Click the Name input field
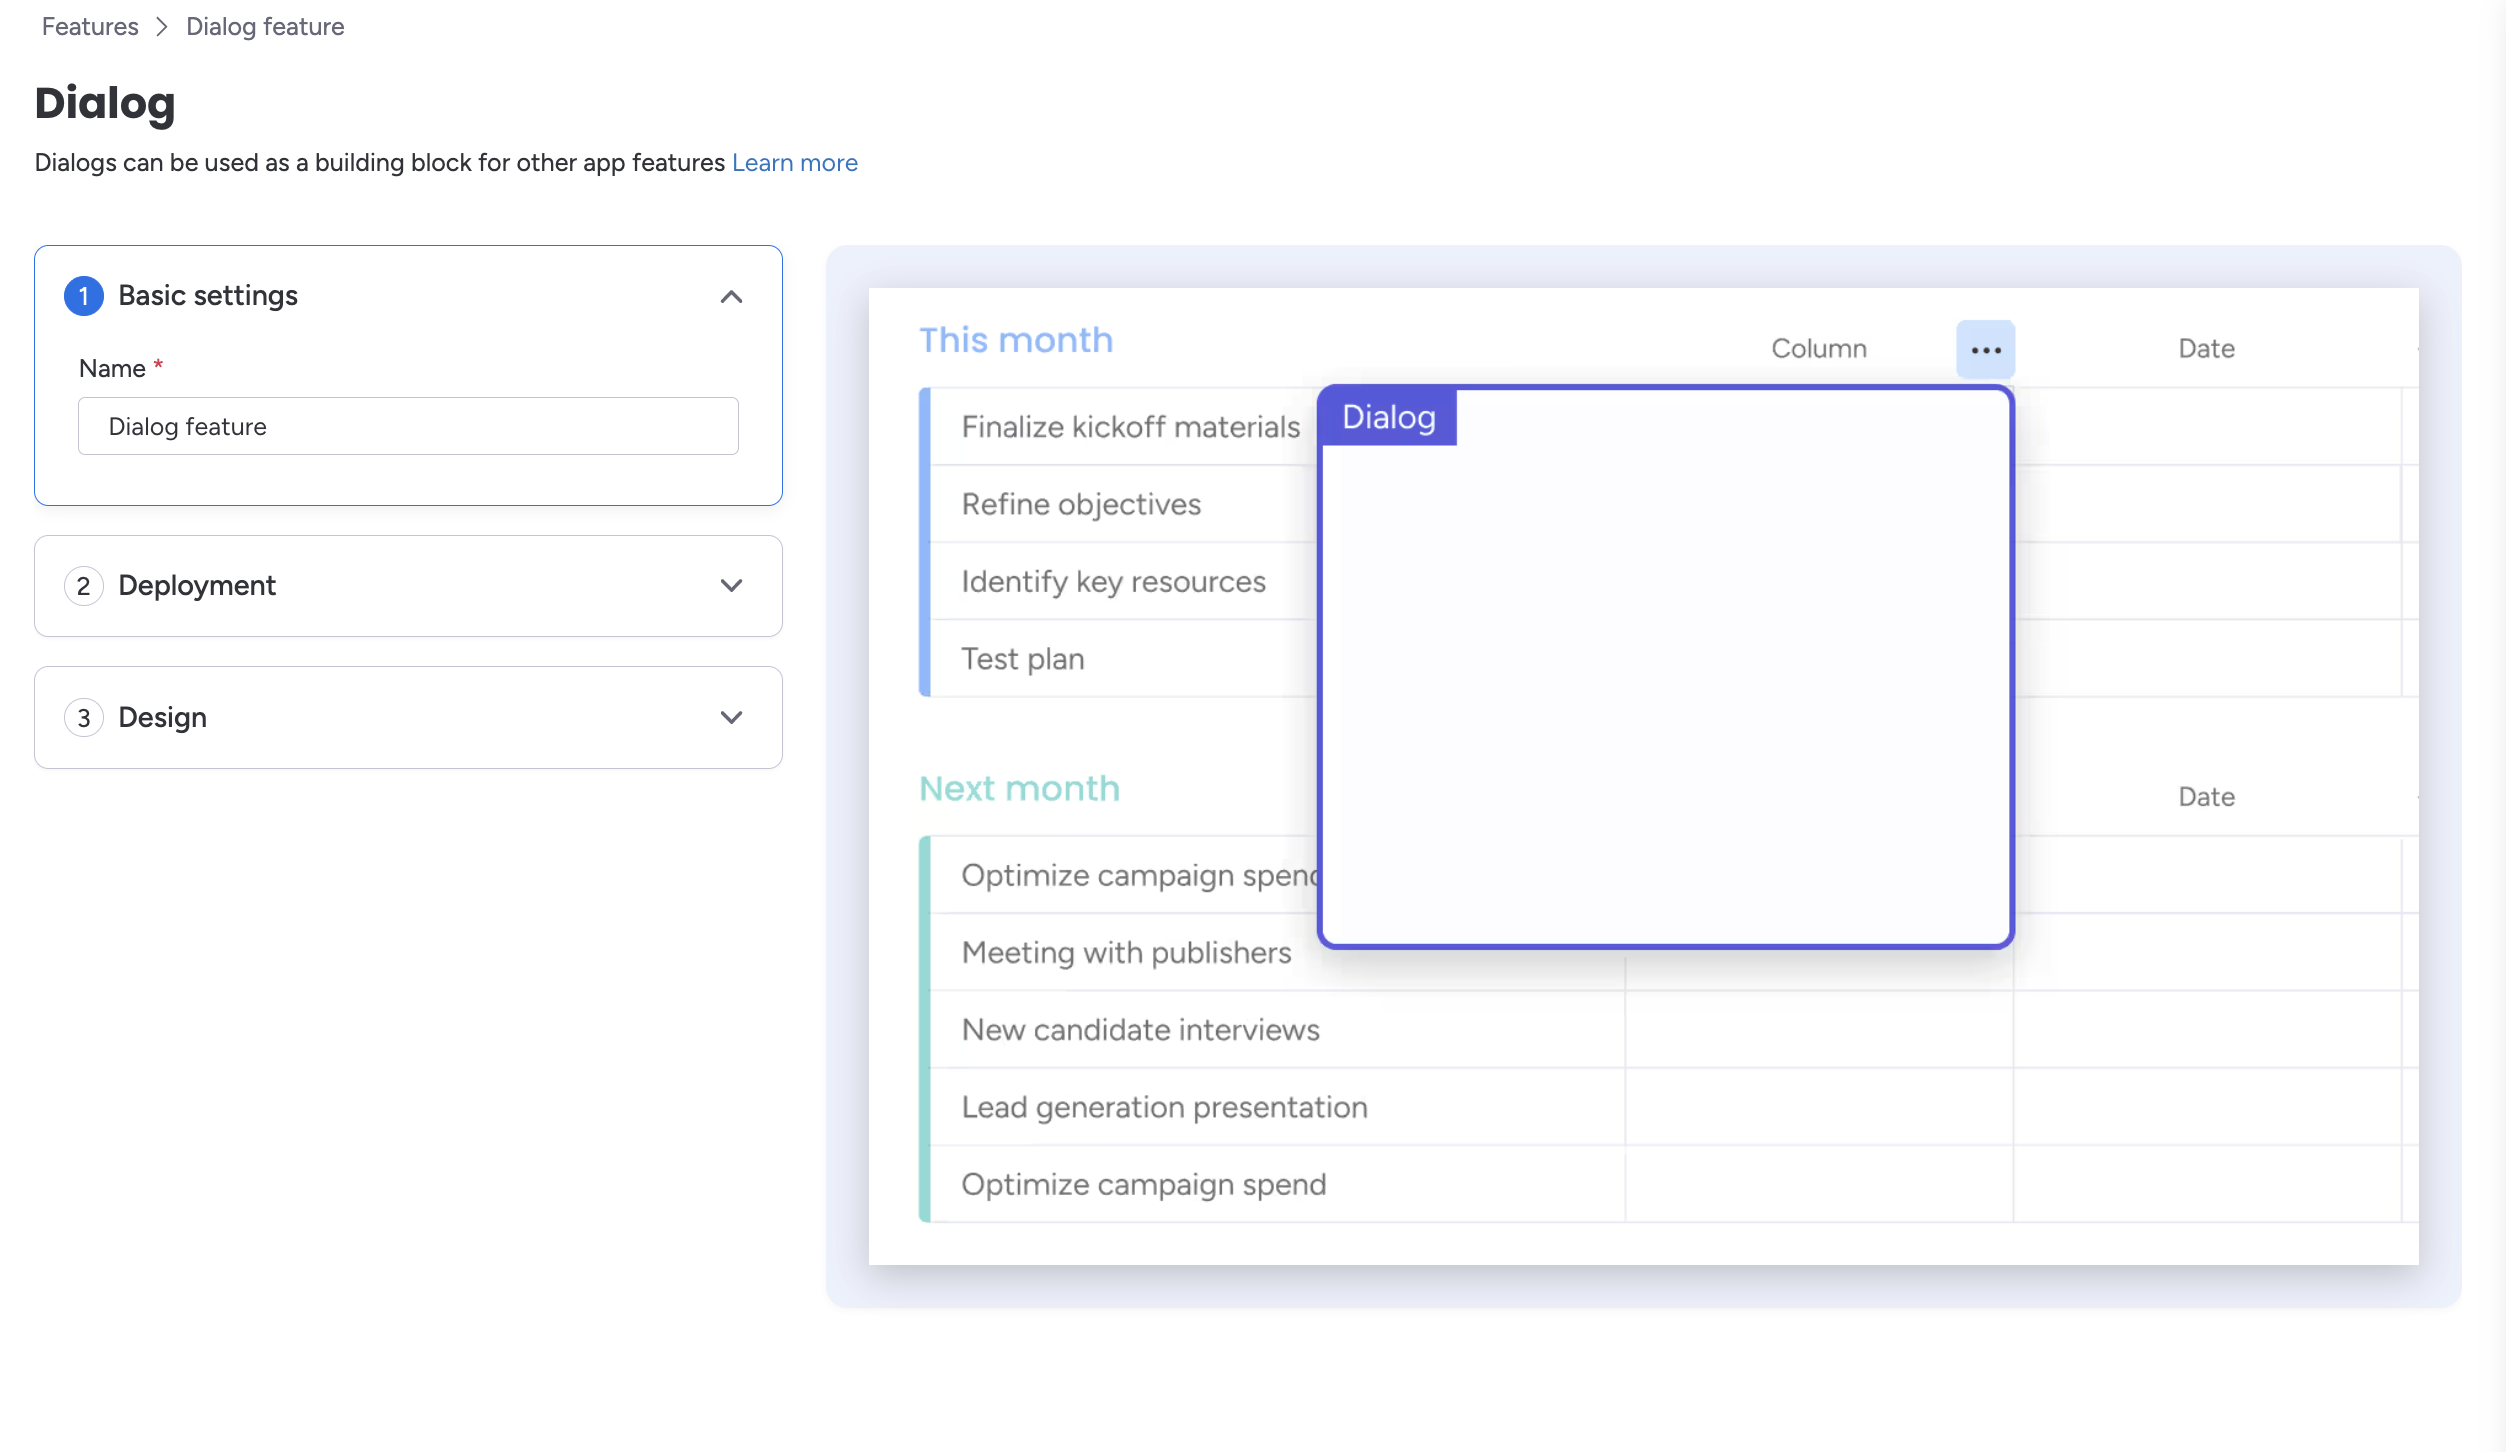 (x=408, y=427)
